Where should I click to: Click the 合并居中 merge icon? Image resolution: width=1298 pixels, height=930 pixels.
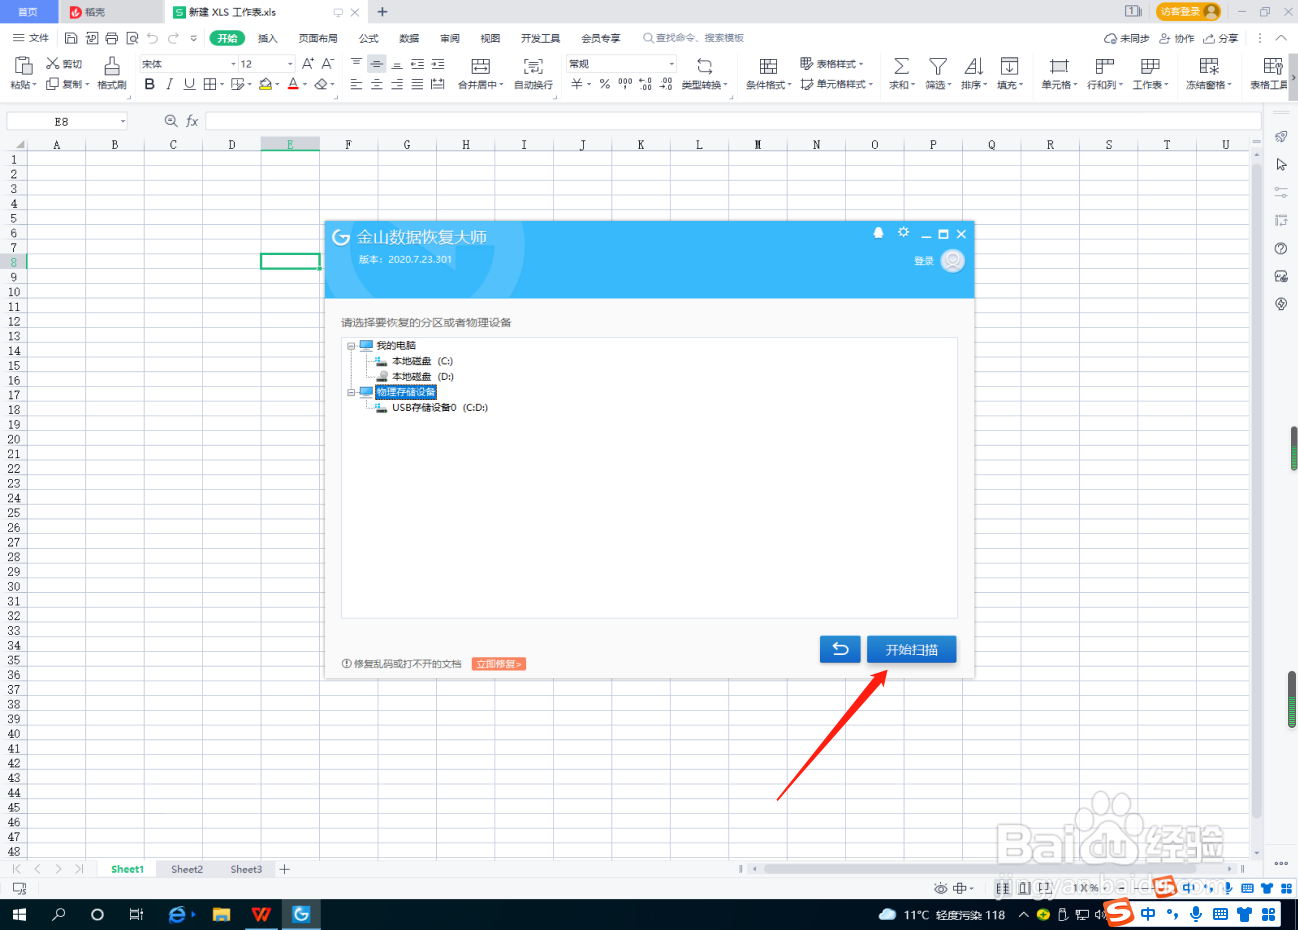point(481,66)
